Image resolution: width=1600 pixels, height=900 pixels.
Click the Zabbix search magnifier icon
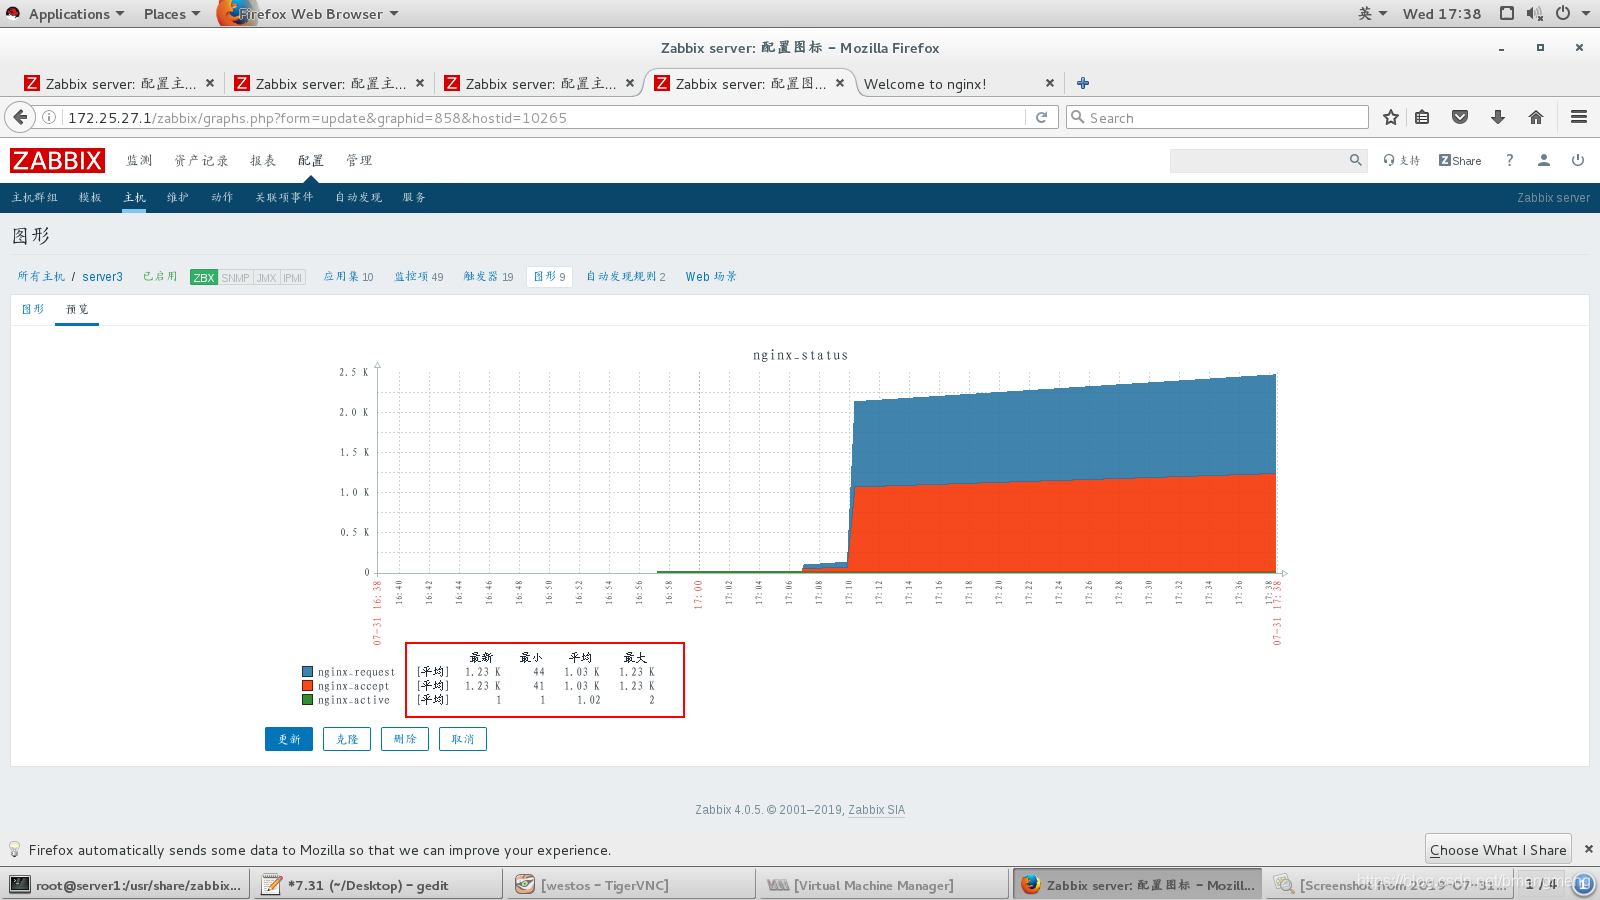pos(1355,160)
